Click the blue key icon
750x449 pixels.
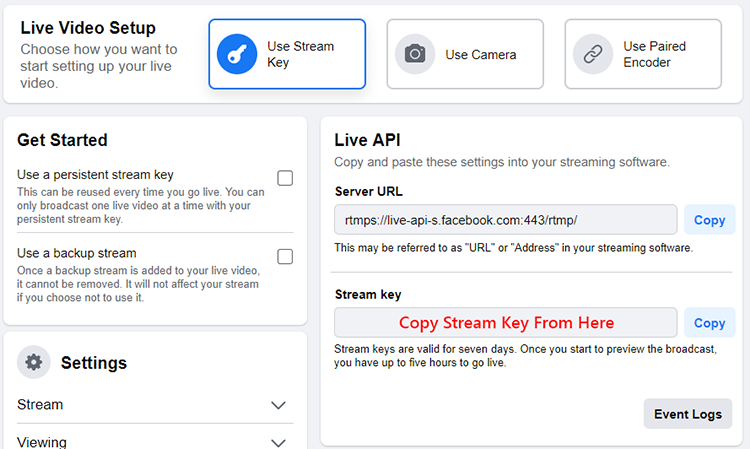click(237, 54)
